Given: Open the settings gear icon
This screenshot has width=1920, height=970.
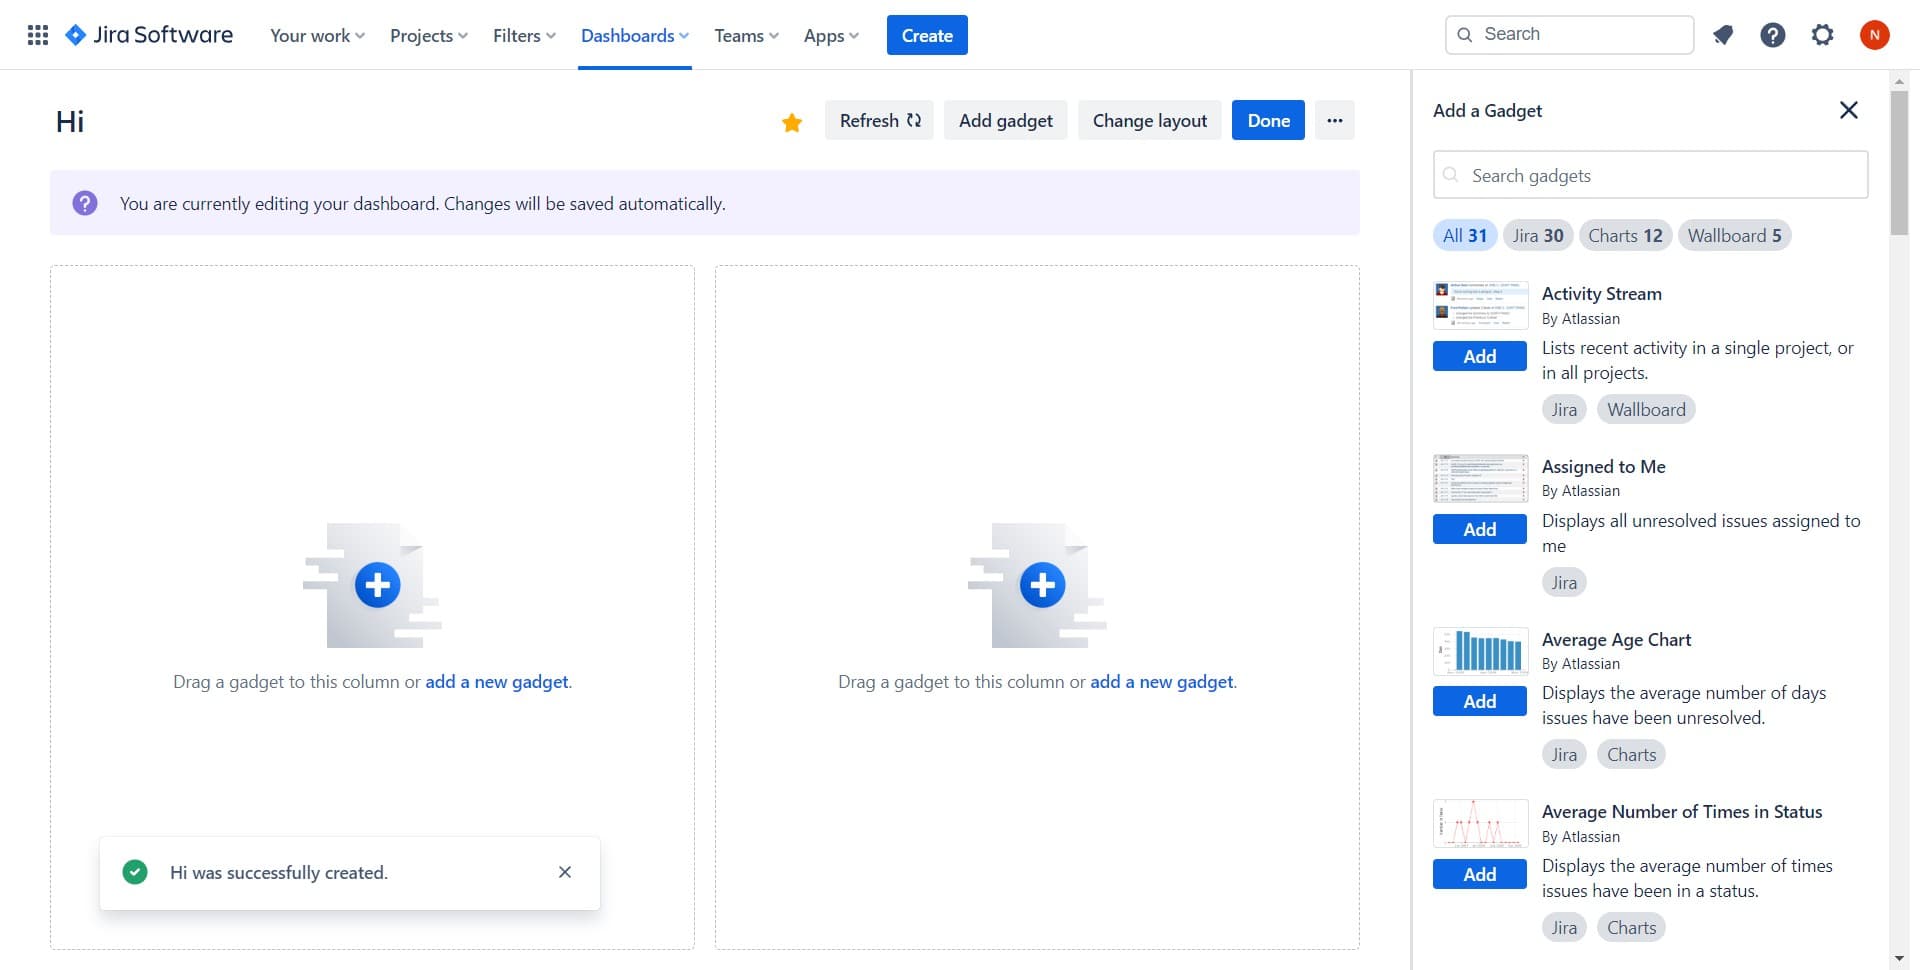Looking at the screenshot, I should click(1822, 35).
